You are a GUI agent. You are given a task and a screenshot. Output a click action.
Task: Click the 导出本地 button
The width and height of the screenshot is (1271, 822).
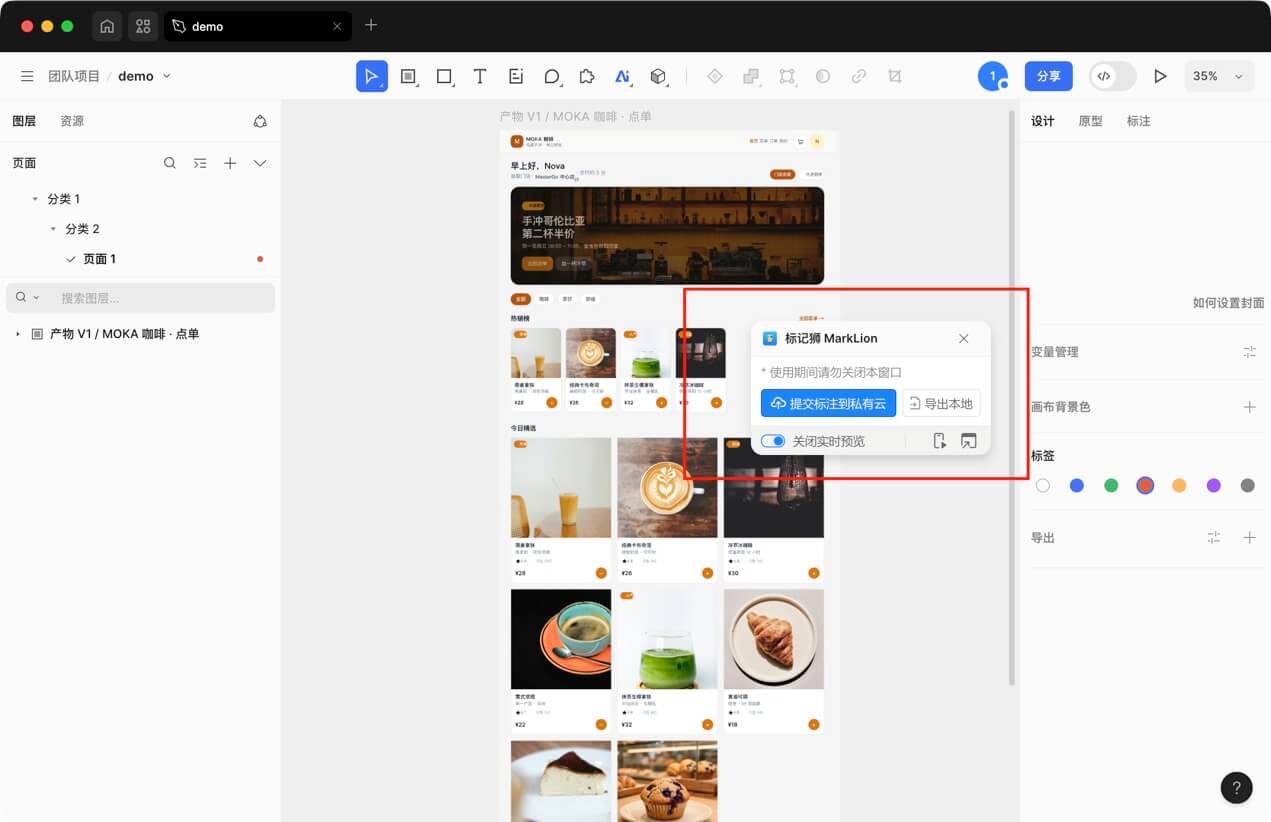tap(941, 404)
